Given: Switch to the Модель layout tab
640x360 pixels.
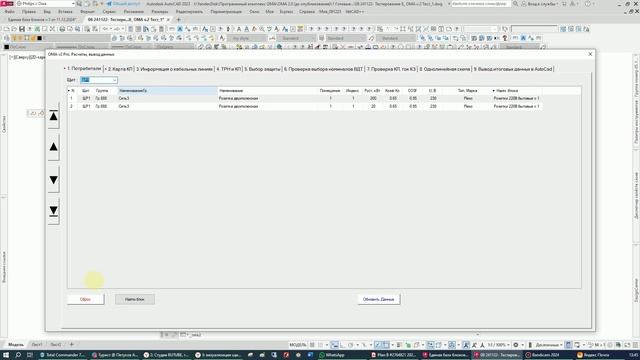Looking at the screenshot, I should tap(16, 344).
